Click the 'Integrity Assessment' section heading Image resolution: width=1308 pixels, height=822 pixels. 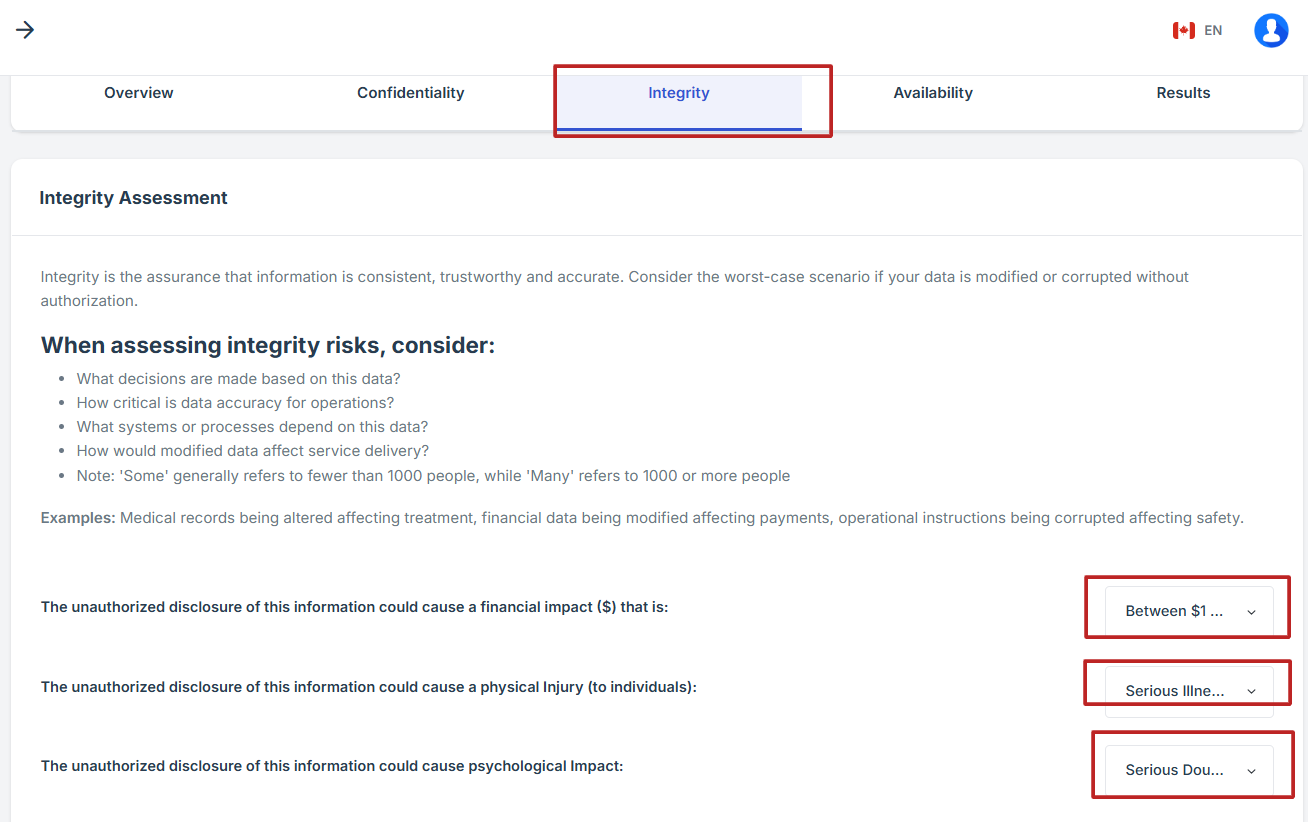(x=133, y=198)
